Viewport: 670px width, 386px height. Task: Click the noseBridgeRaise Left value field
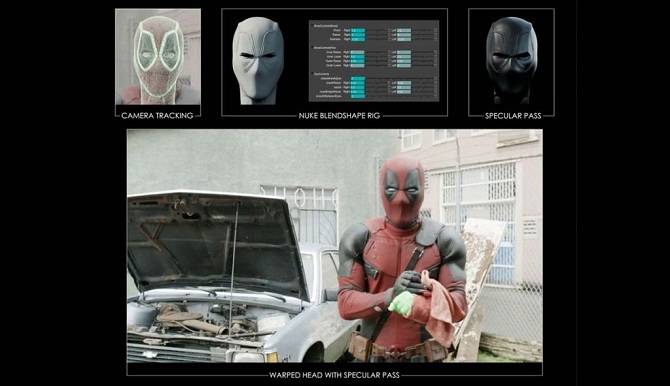[x=404, y=92]
